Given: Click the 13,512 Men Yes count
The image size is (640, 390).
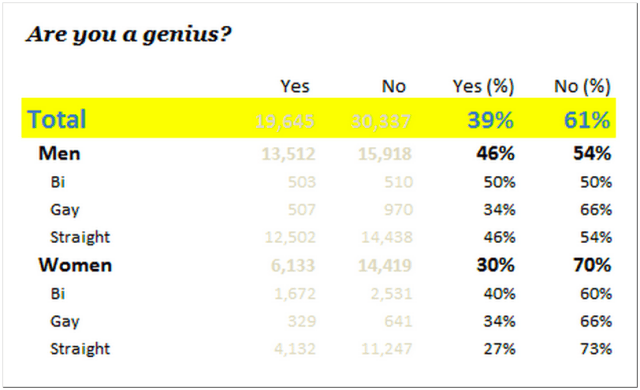Looking at the screenshot, I should click(x=288, y=154).
